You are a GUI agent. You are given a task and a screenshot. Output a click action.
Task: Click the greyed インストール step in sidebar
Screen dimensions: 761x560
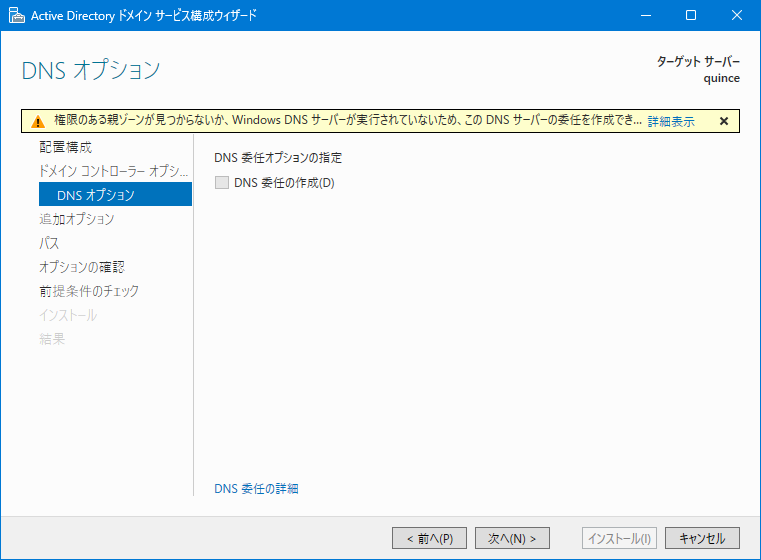tap(68, 315)
